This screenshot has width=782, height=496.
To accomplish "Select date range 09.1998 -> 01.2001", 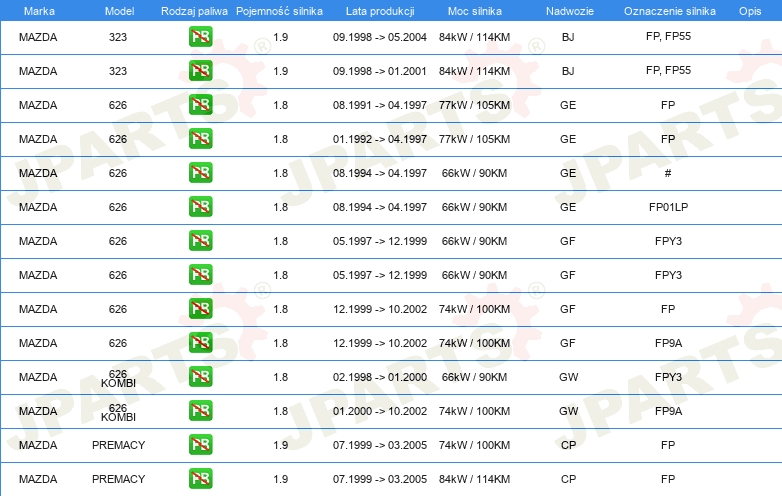I will (x=380, y=71).
